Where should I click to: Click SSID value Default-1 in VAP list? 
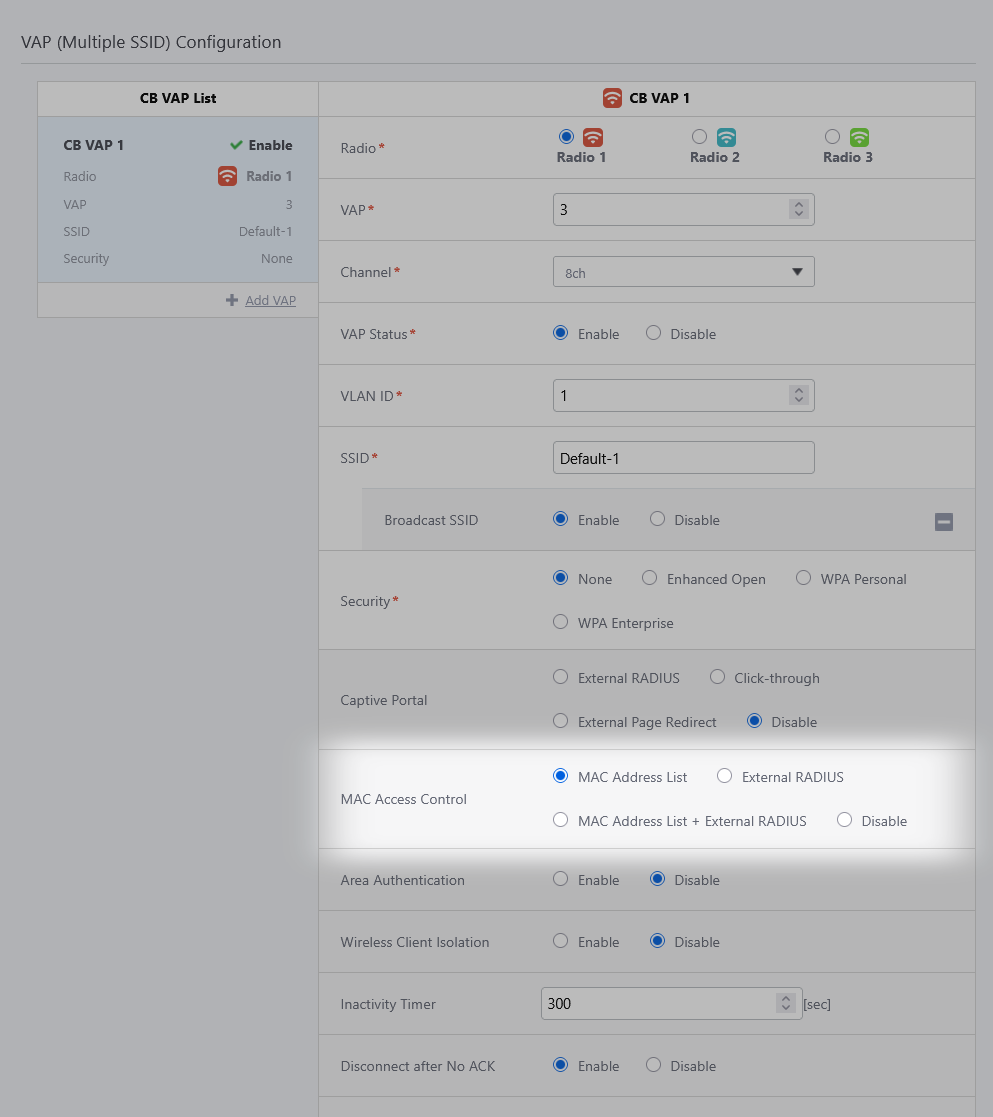266,232
